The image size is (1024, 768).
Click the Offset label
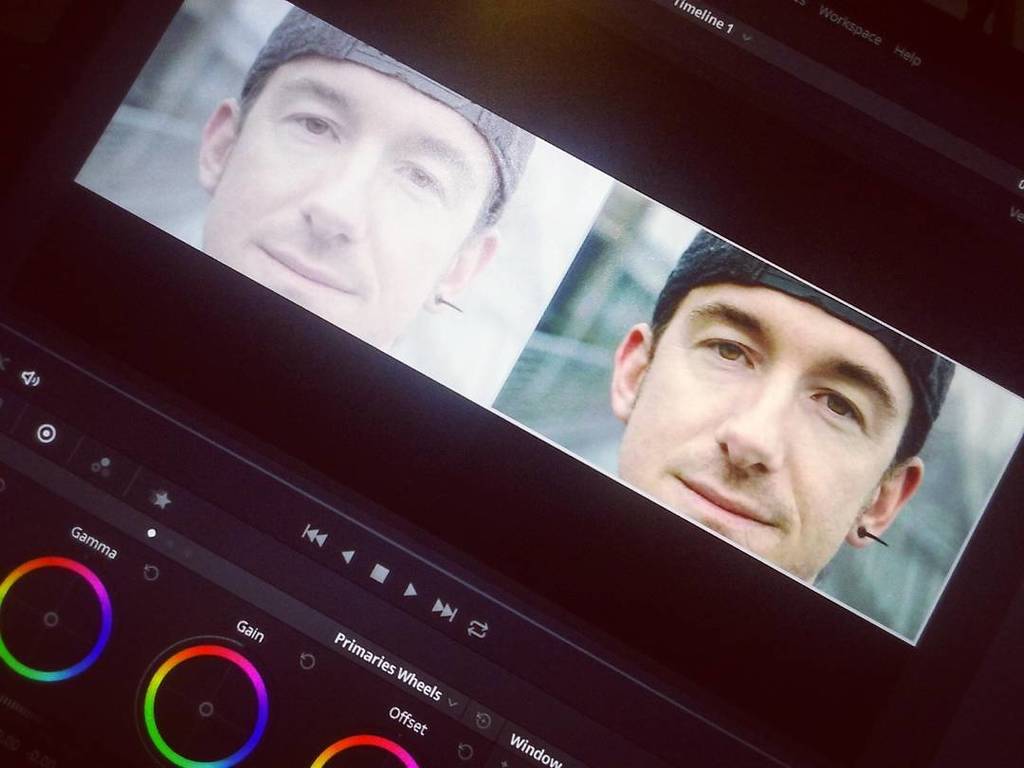point(408,721)
